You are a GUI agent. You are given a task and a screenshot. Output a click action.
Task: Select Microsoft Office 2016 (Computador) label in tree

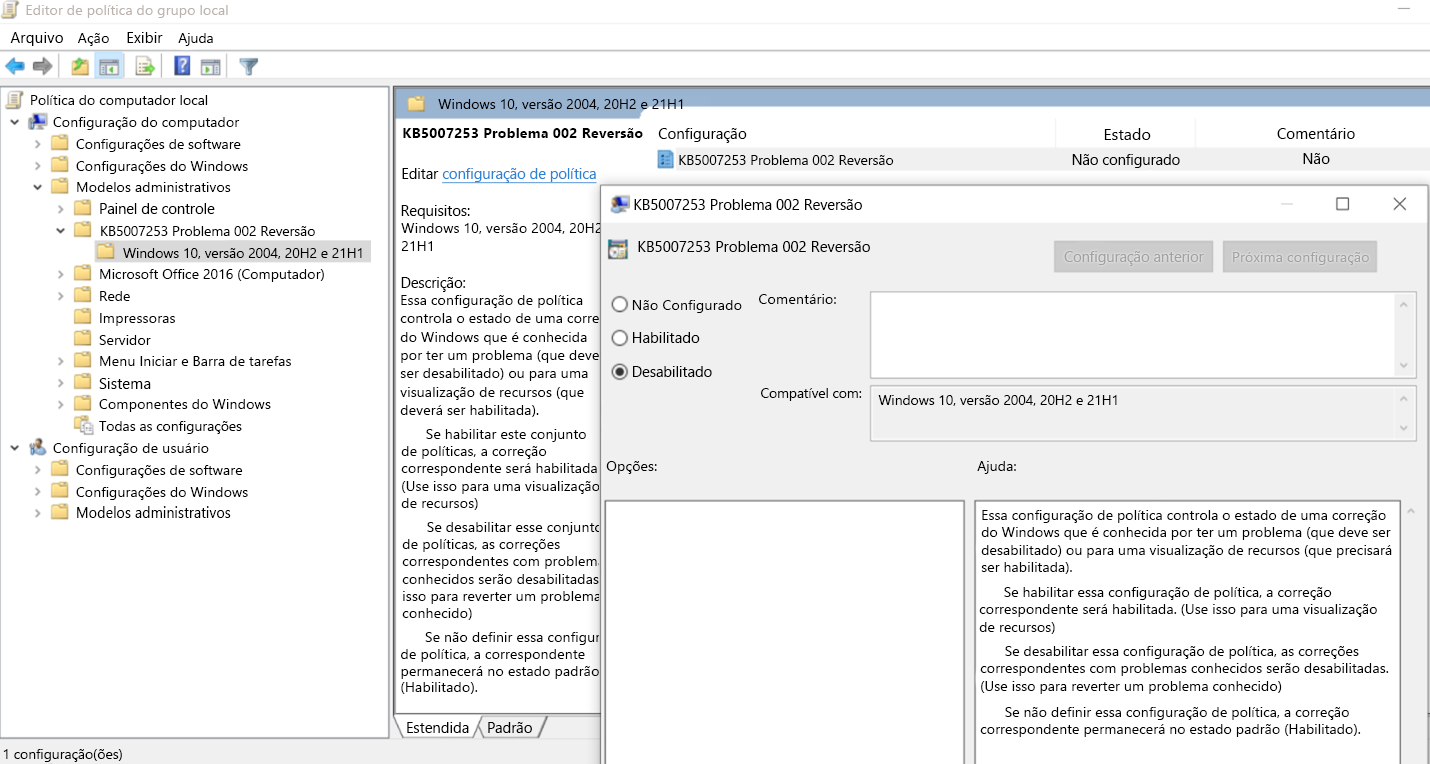point(211,274)
